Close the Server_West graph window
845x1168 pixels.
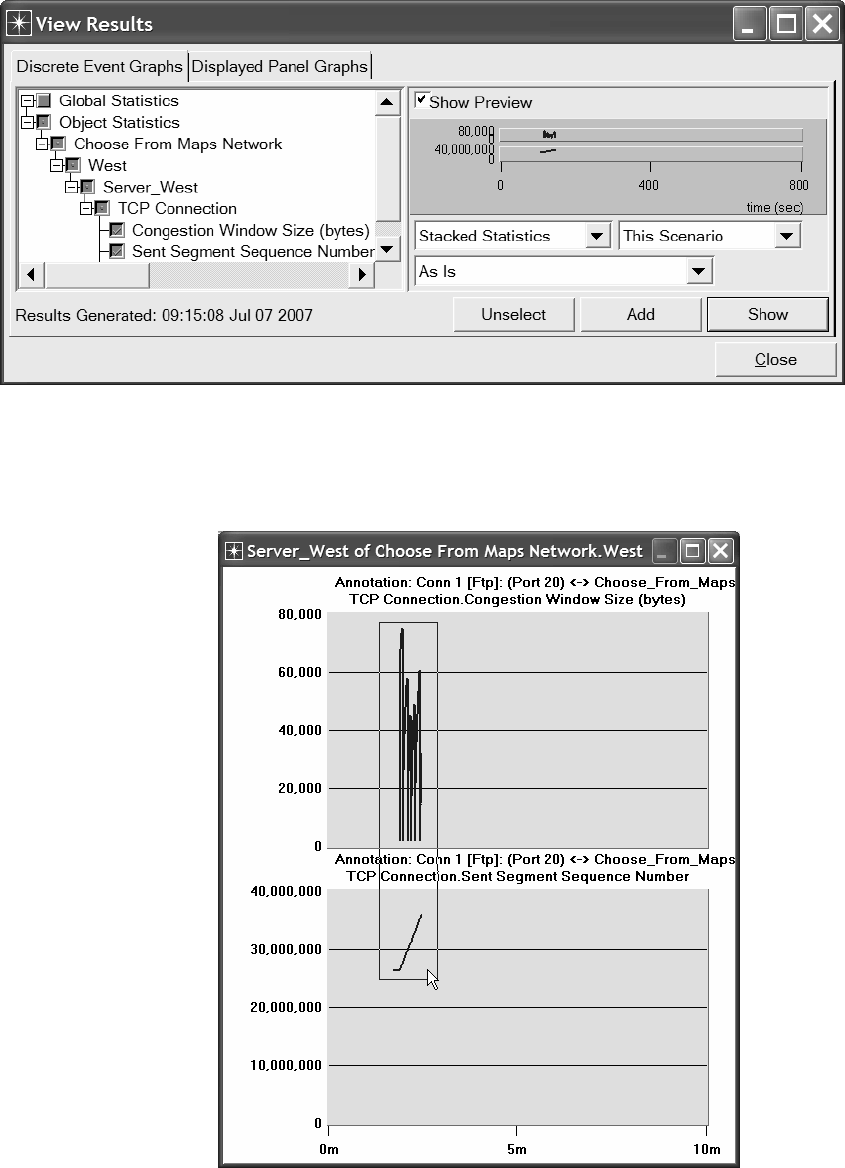(x=721, y=551)
